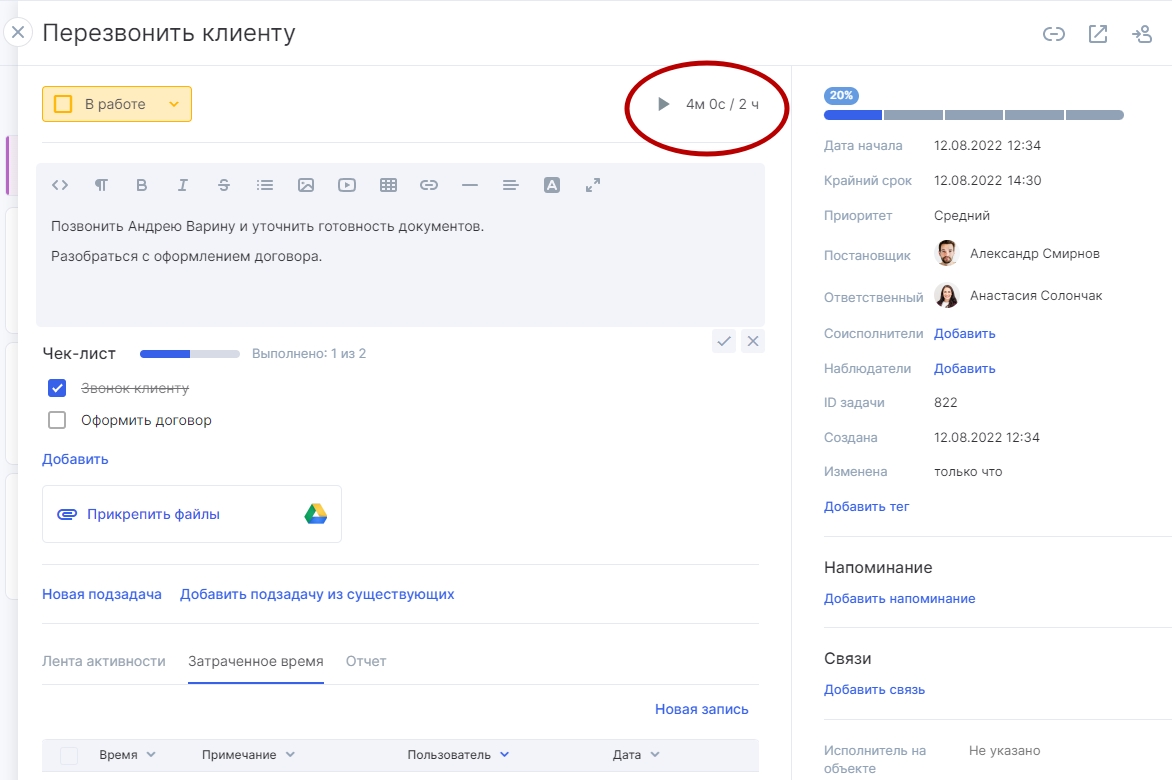1172x780 pixels.
Task: Click the "Новая подзадача" link
Action: pos(102,594)
